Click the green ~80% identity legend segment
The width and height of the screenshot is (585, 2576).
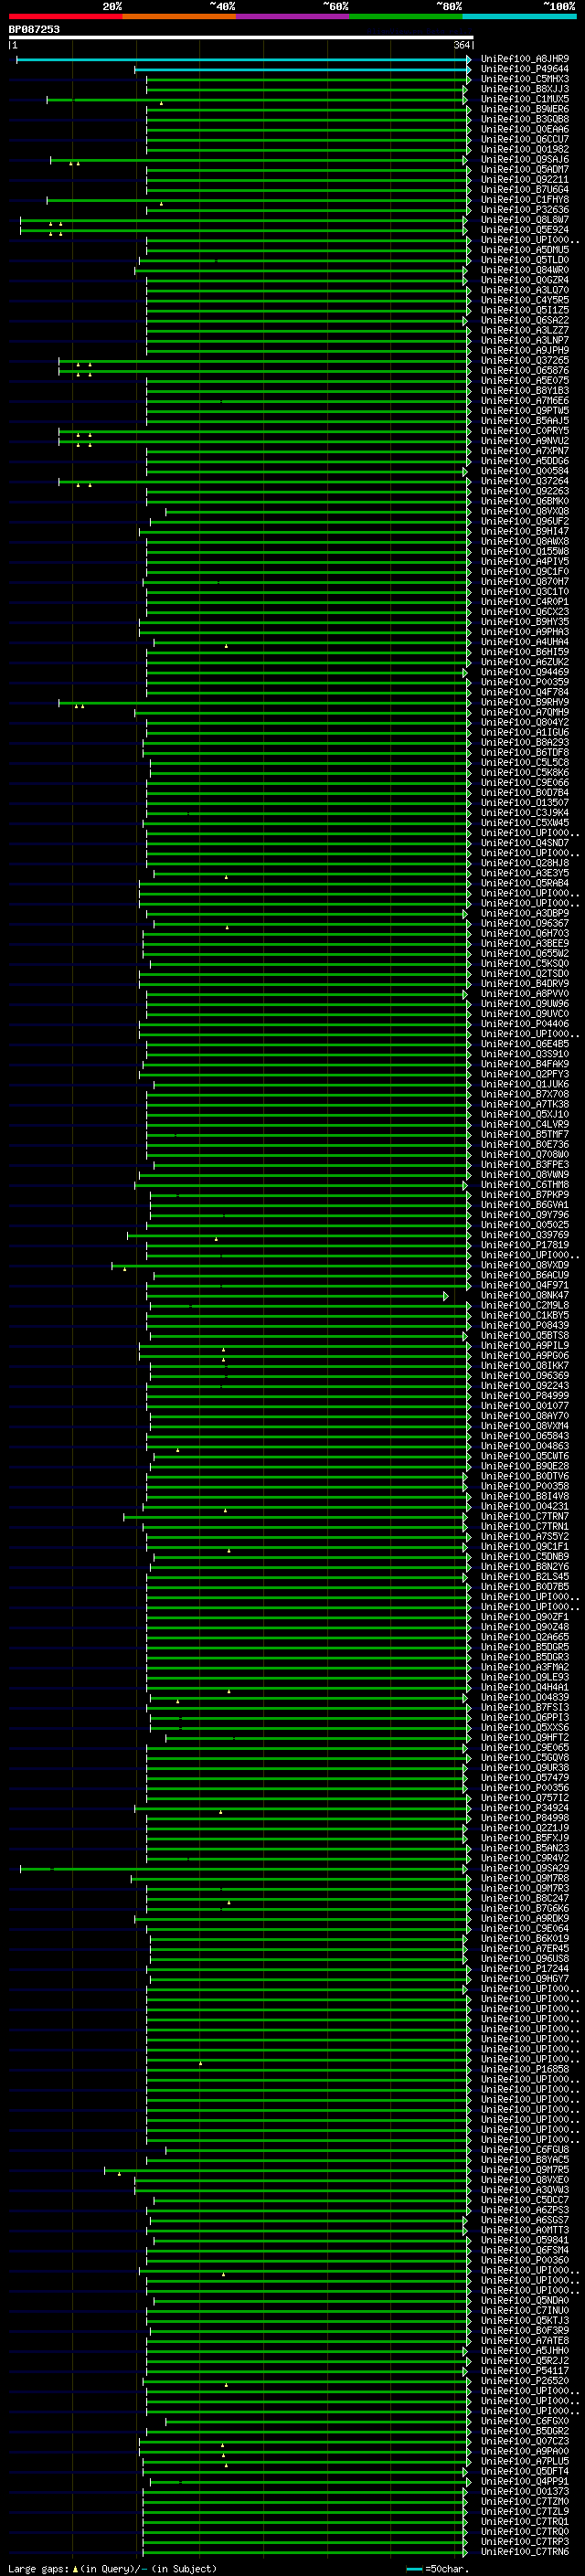406,16
